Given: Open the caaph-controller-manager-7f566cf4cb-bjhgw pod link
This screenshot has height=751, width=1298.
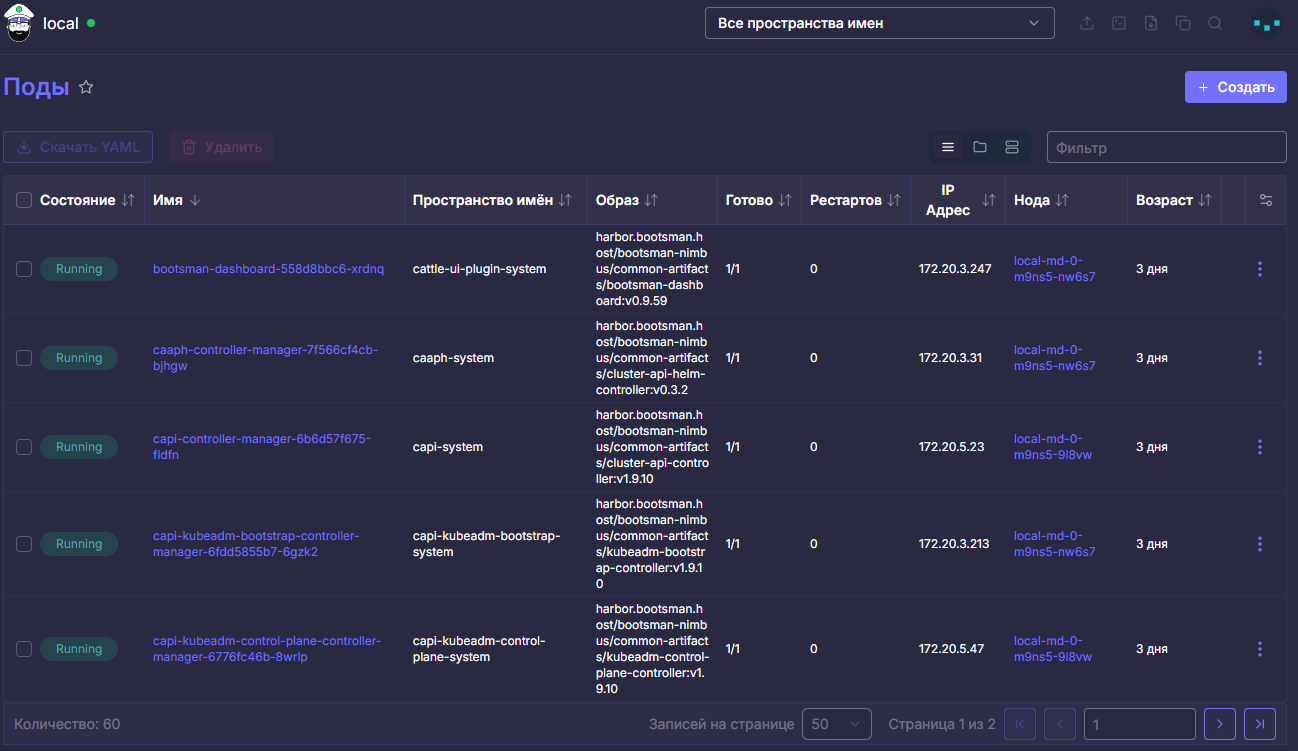Looking at the screenshot, I should pos(266,358).
